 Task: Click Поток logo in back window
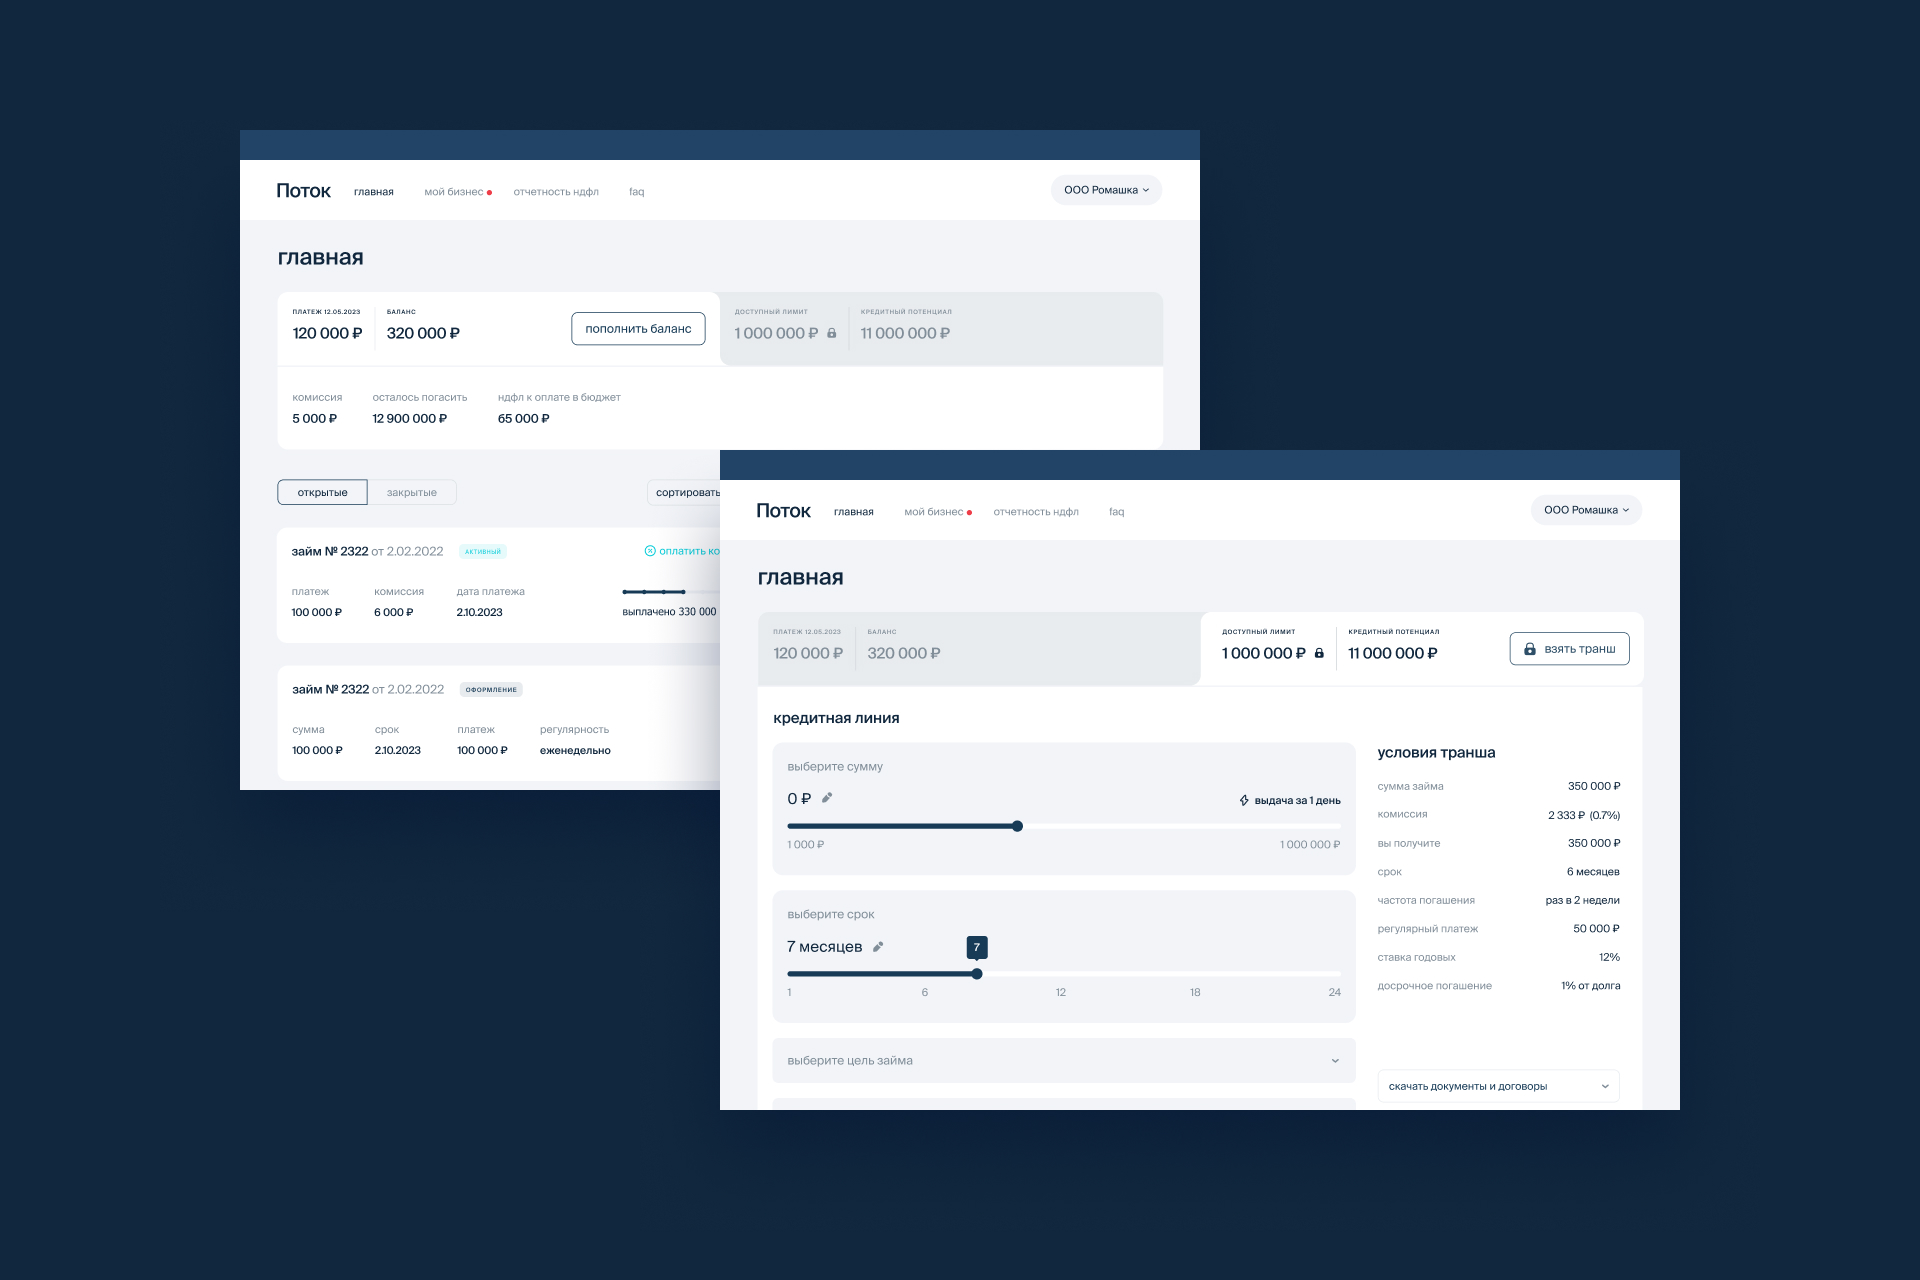[303, 191]
